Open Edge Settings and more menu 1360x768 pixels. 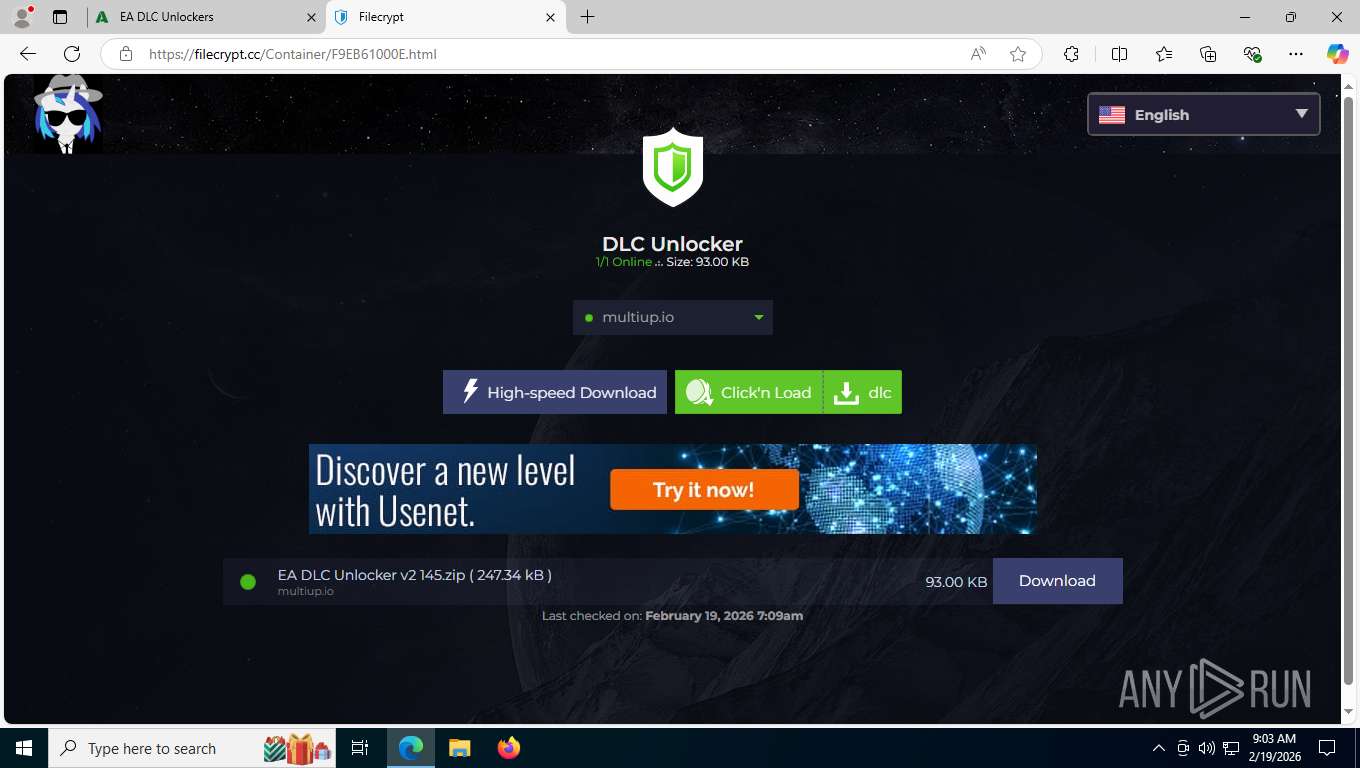pyautogui.click(x=1296, y=54)
